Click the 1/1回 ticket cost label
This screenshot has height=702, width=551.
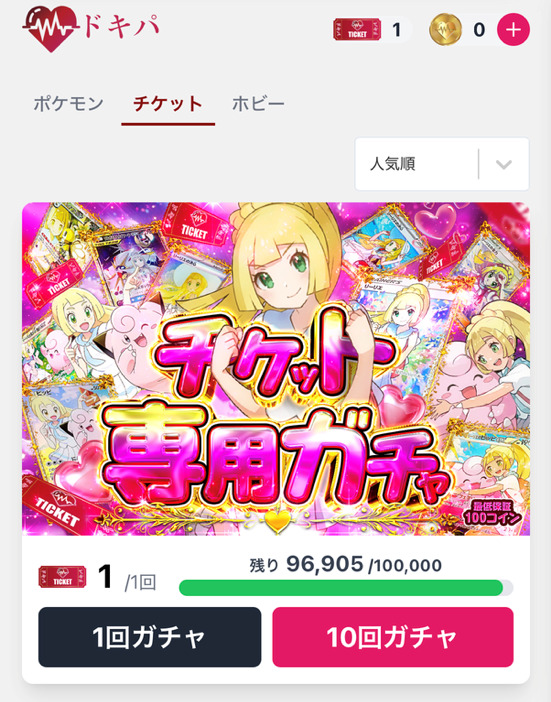click(127, 578)
